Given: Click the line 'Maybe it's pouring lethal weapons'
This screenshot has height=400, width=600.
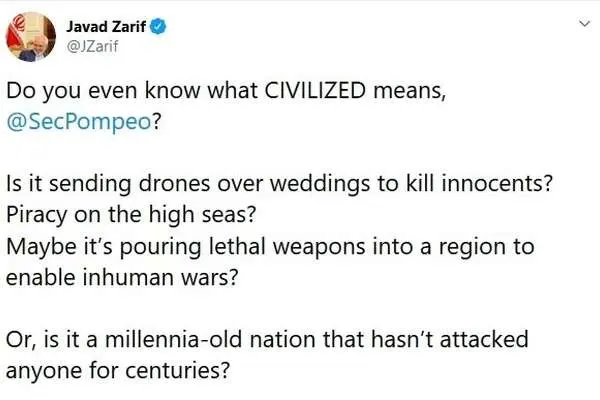Looking at the screenshot, I should (270, 247).
